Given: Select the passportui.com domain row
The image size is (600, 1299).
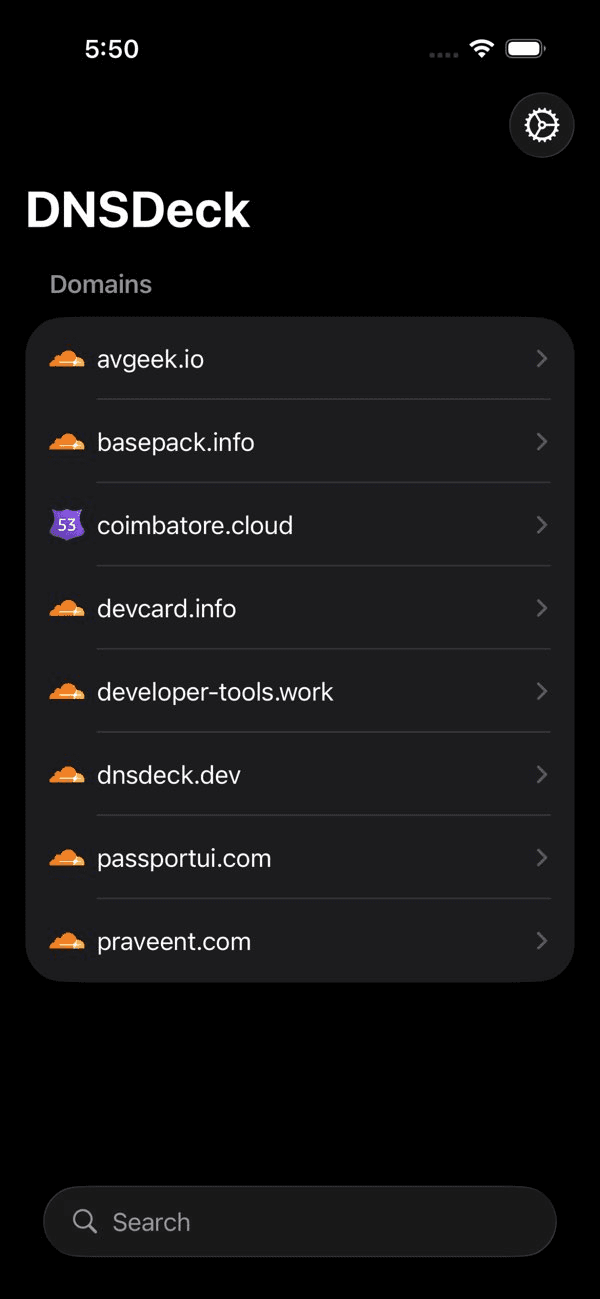Looking at the screenshot, I should 184,858.
